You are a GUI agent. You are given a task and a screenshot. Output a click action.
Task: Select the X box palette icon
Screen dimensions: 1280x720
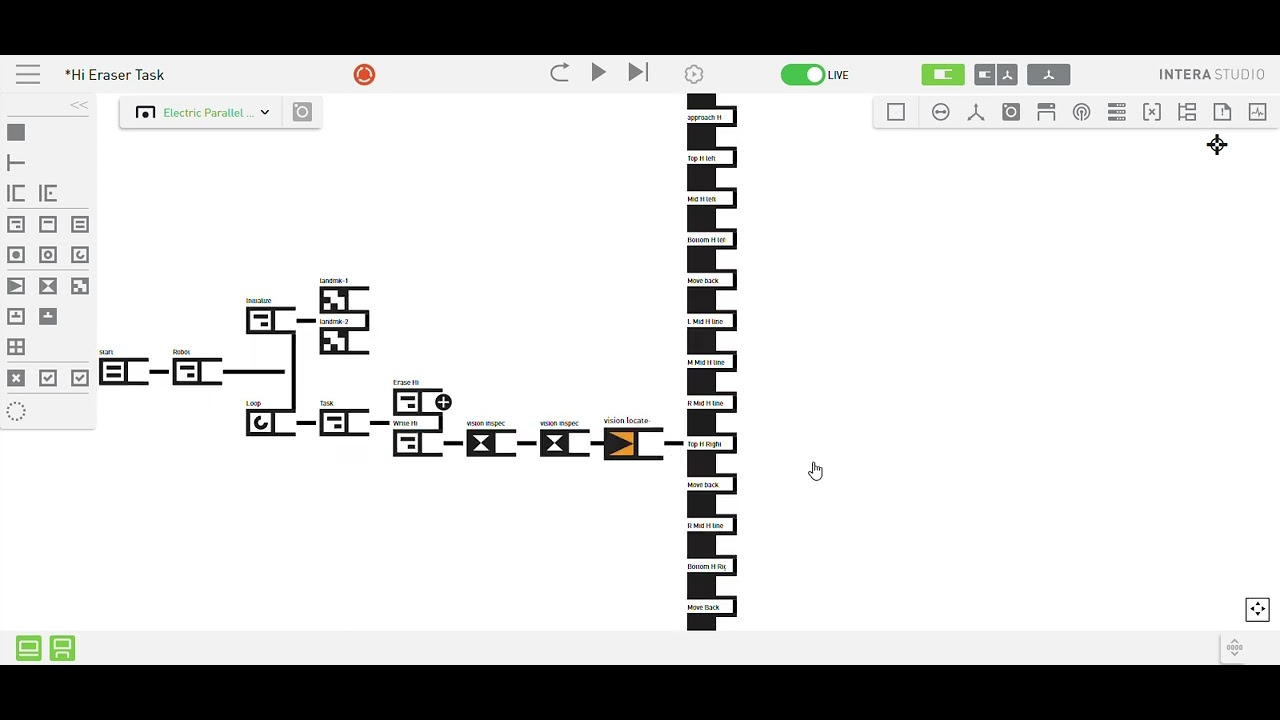click(x=16, y=378)
